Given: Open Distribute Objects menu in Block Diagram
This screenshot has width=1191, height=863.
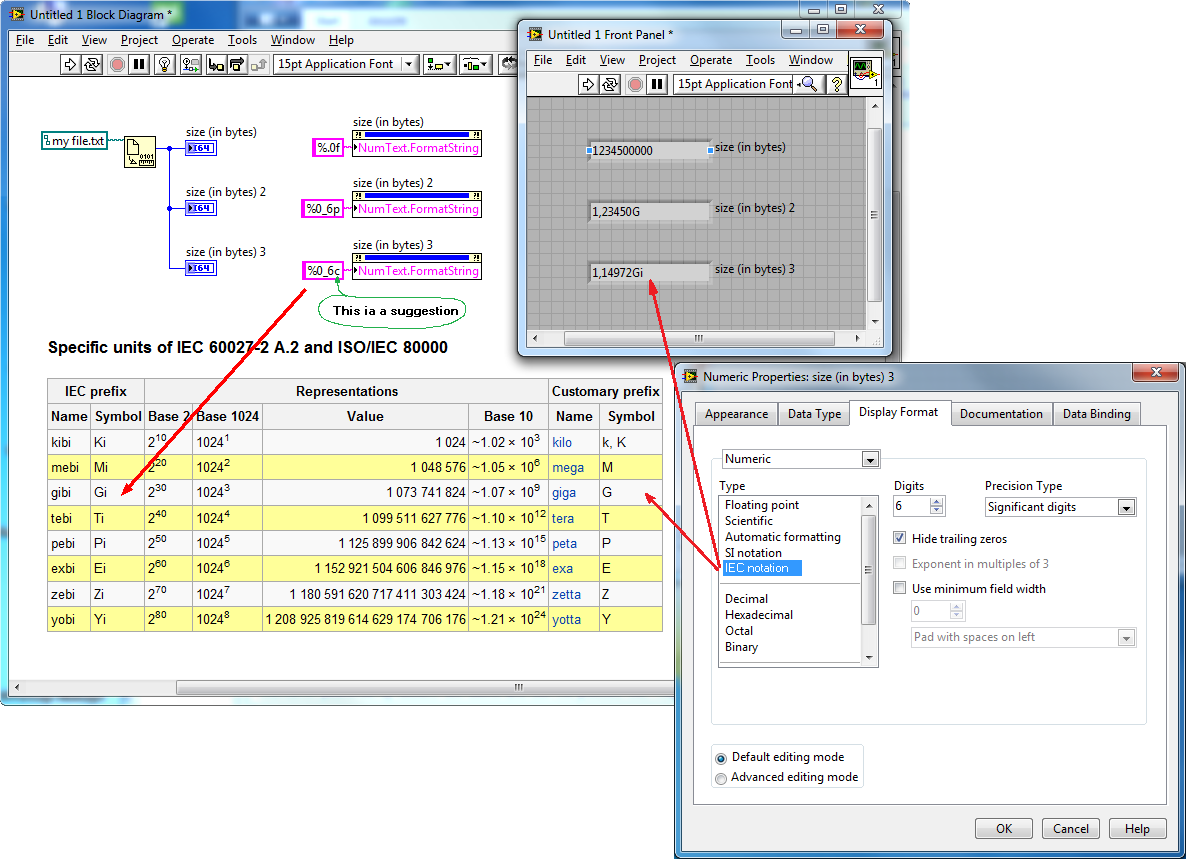Looking at the screenshot, I should (475, 65).
